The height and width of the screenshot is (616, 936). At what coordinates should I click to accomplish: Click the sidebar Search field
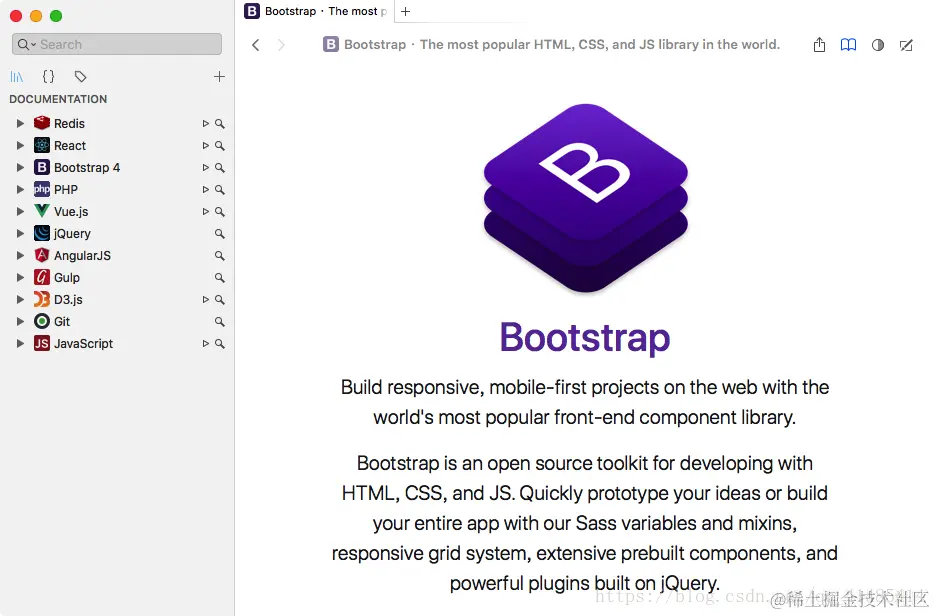click(117, 44)
